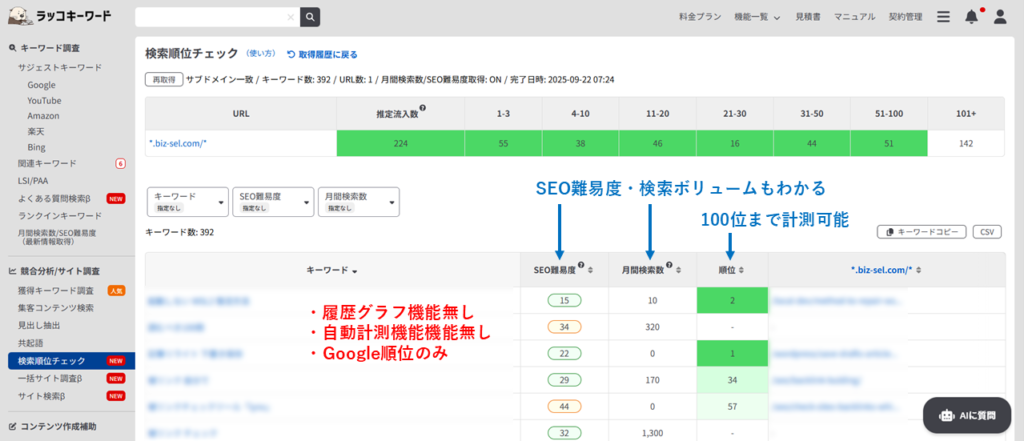This screenshot has height=441, width=1024.
Task: Click the キーワードコピー button
Action: click(921, 232)
